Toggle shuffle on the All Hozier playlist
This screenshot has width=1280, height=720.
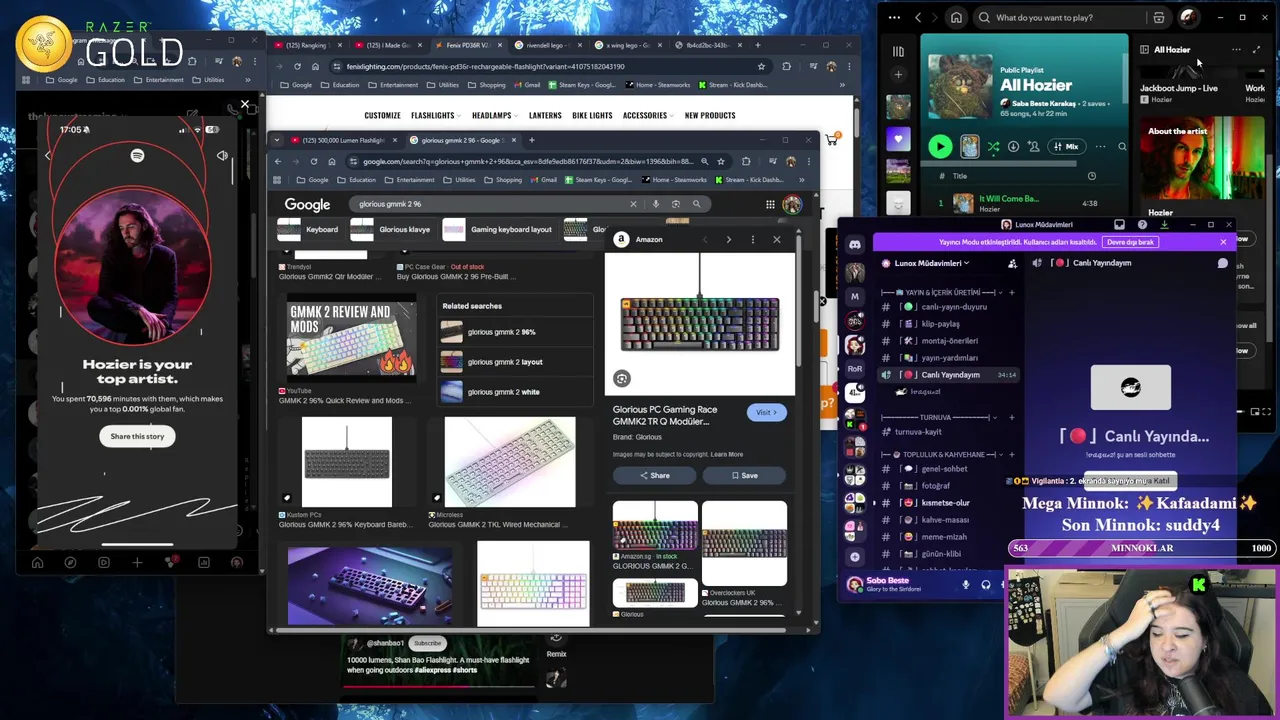click(x=993, y=147)
